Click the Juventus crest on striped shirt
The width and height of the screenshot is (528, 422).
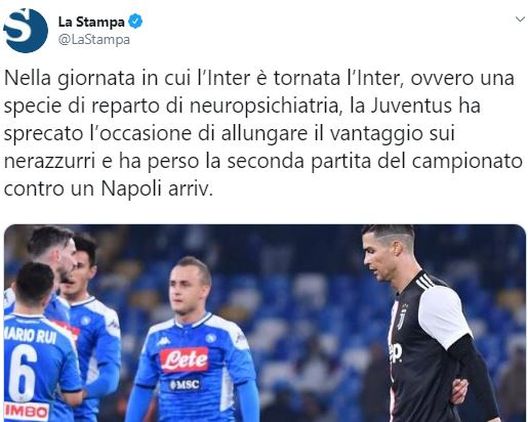[x=401, y=317]
